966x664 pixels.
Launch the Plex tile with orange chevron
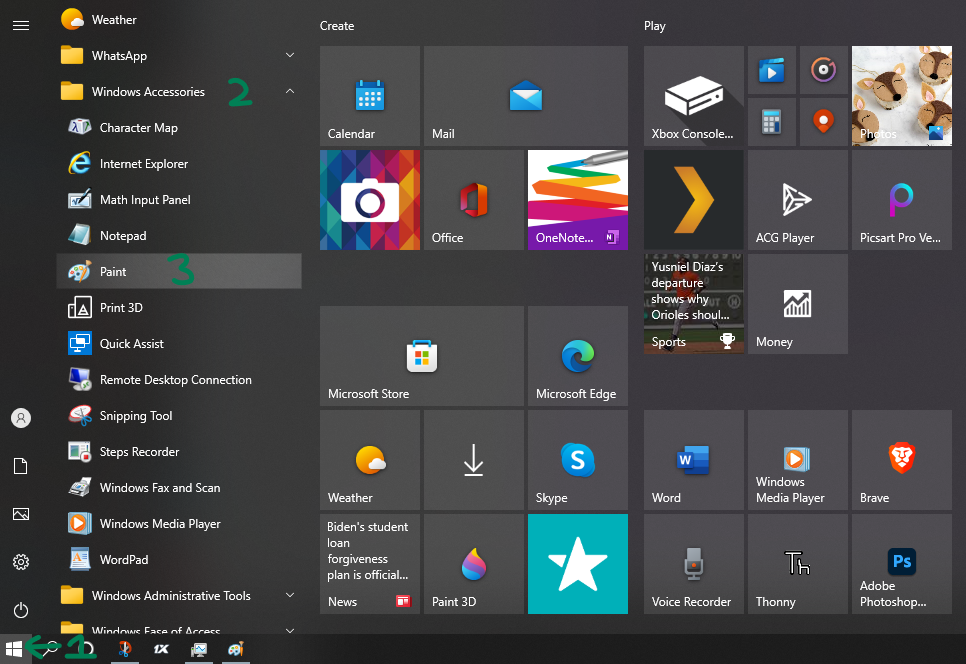(x=694, y=200)
